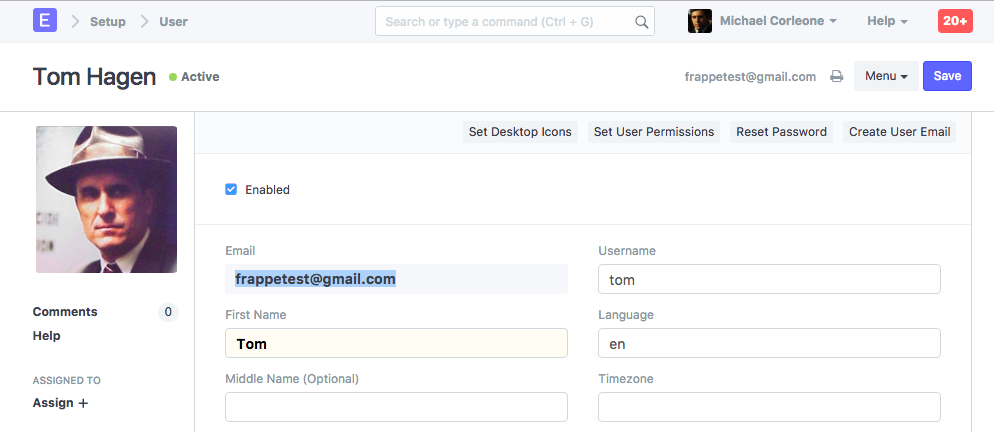The image size is (994, 432).
Task: Click the print icon
Action: click(837, 76)
